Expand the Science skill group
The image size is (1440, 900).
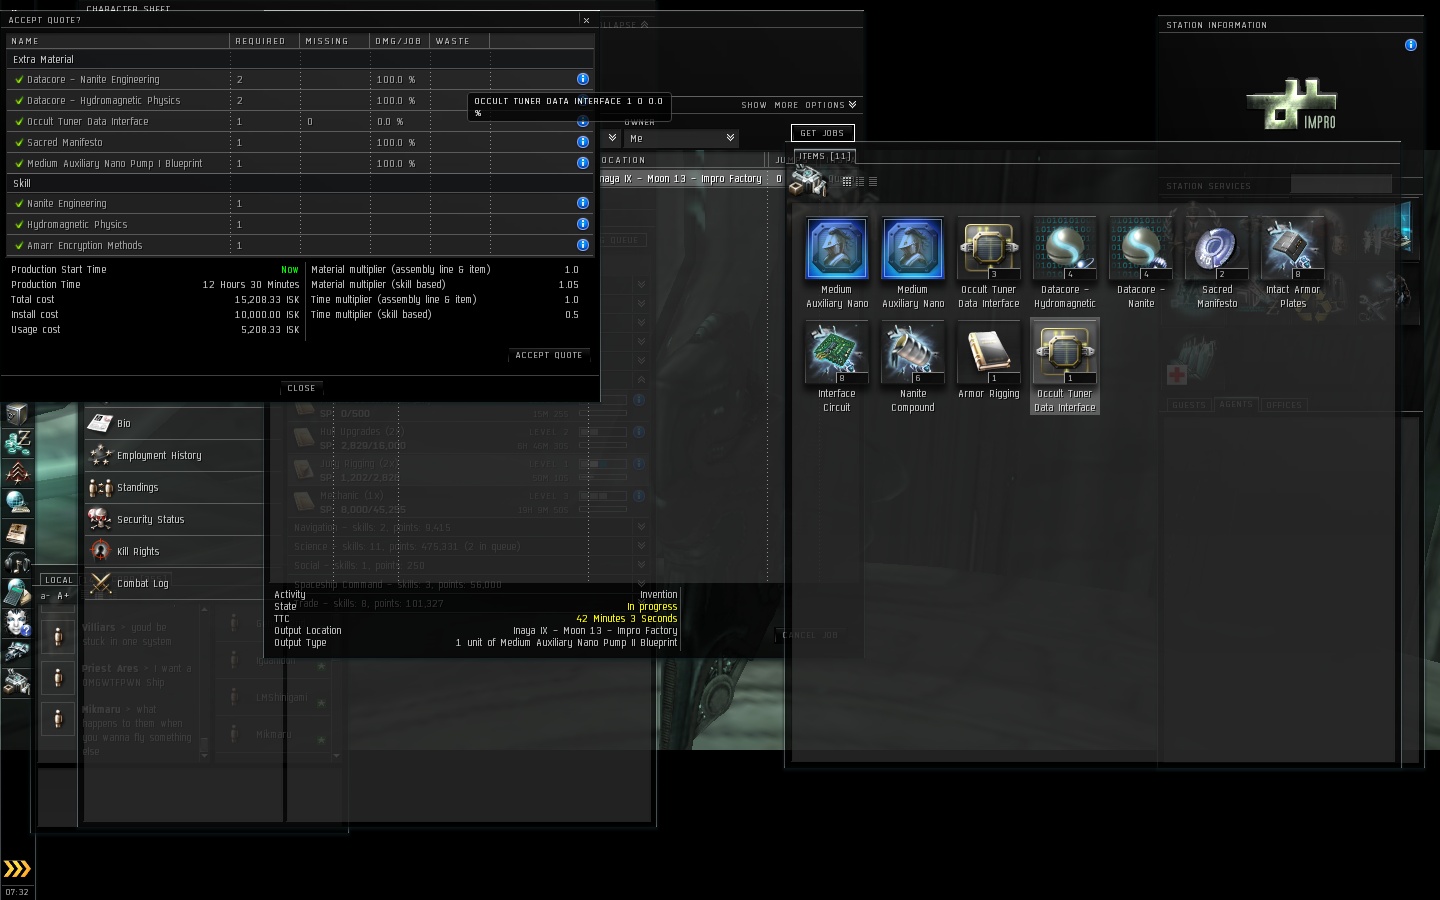(641, 546)
